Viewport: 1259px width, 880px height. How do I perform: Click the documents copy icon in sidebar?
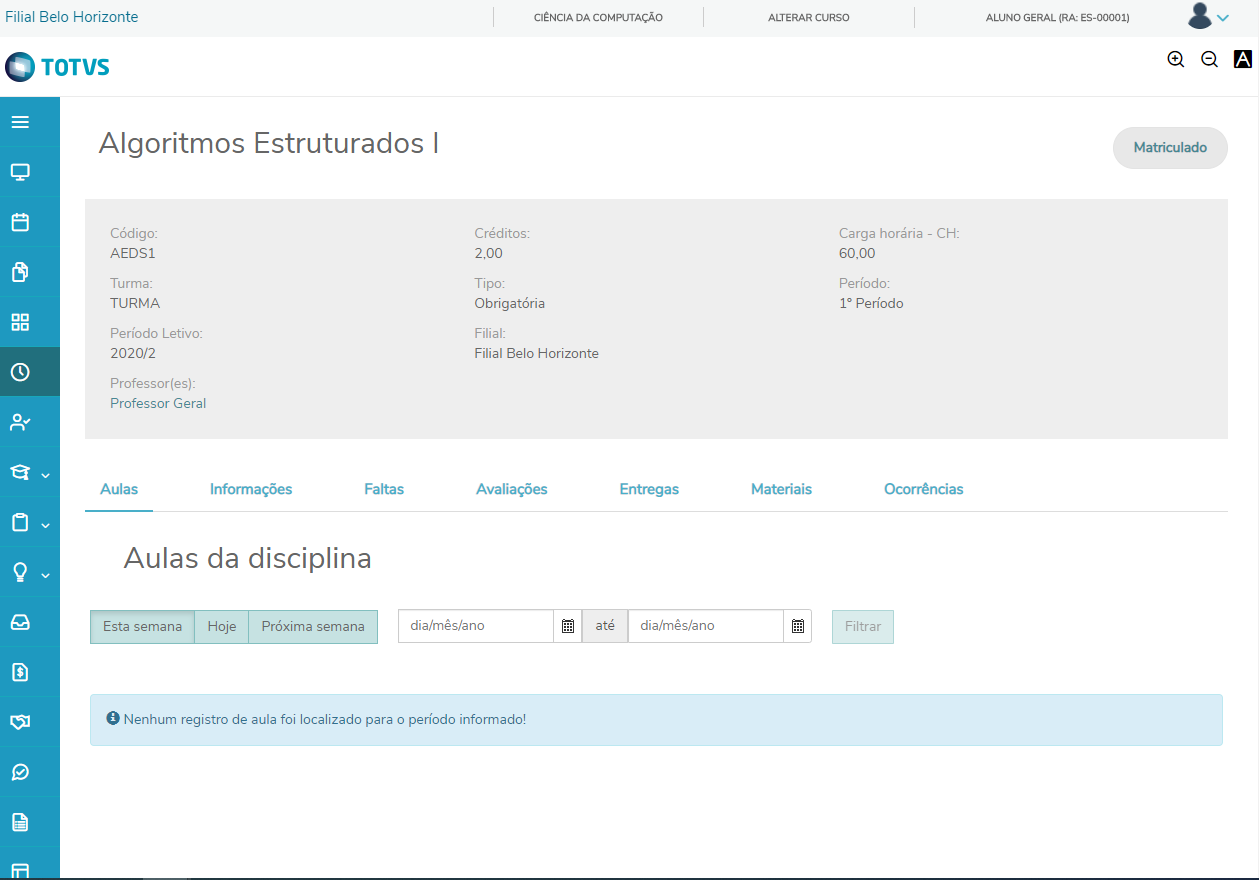point(20,272)
